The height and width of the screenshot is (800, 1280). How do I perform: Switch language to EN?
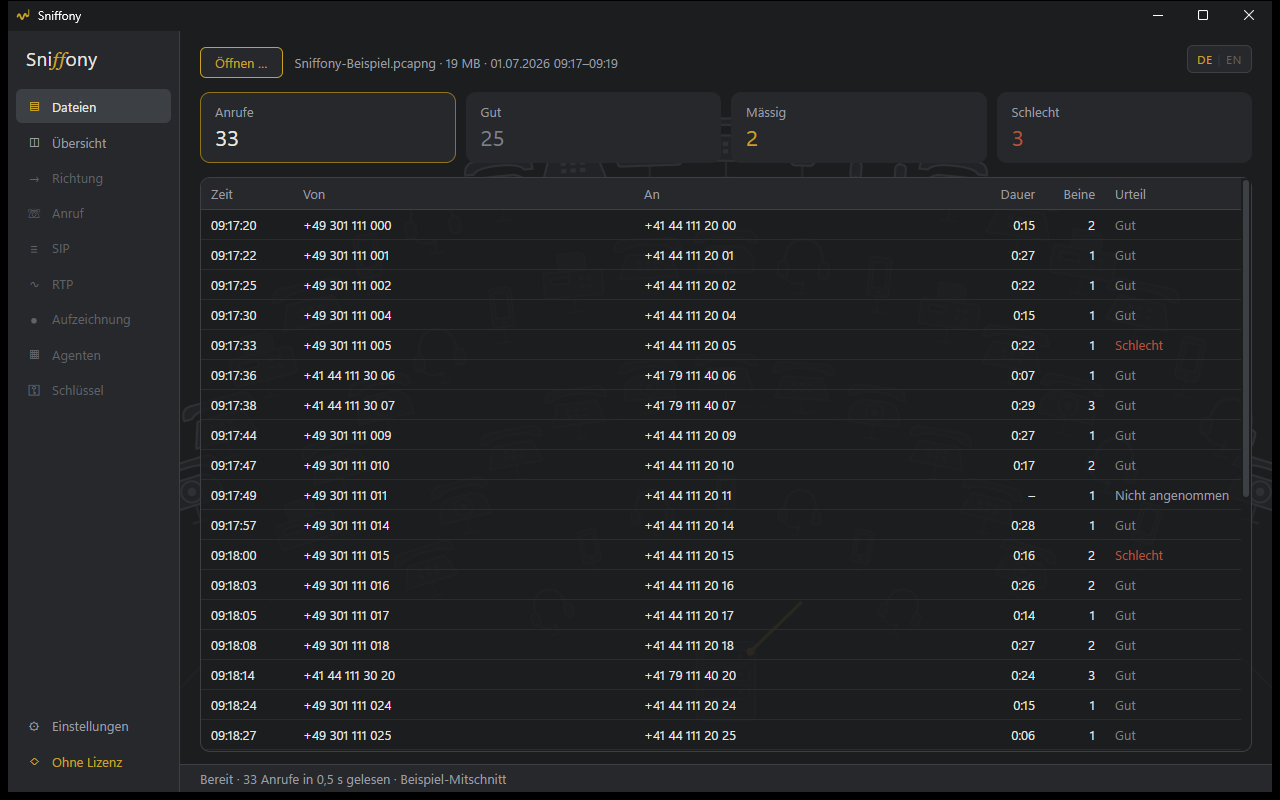pos(1234,60)
